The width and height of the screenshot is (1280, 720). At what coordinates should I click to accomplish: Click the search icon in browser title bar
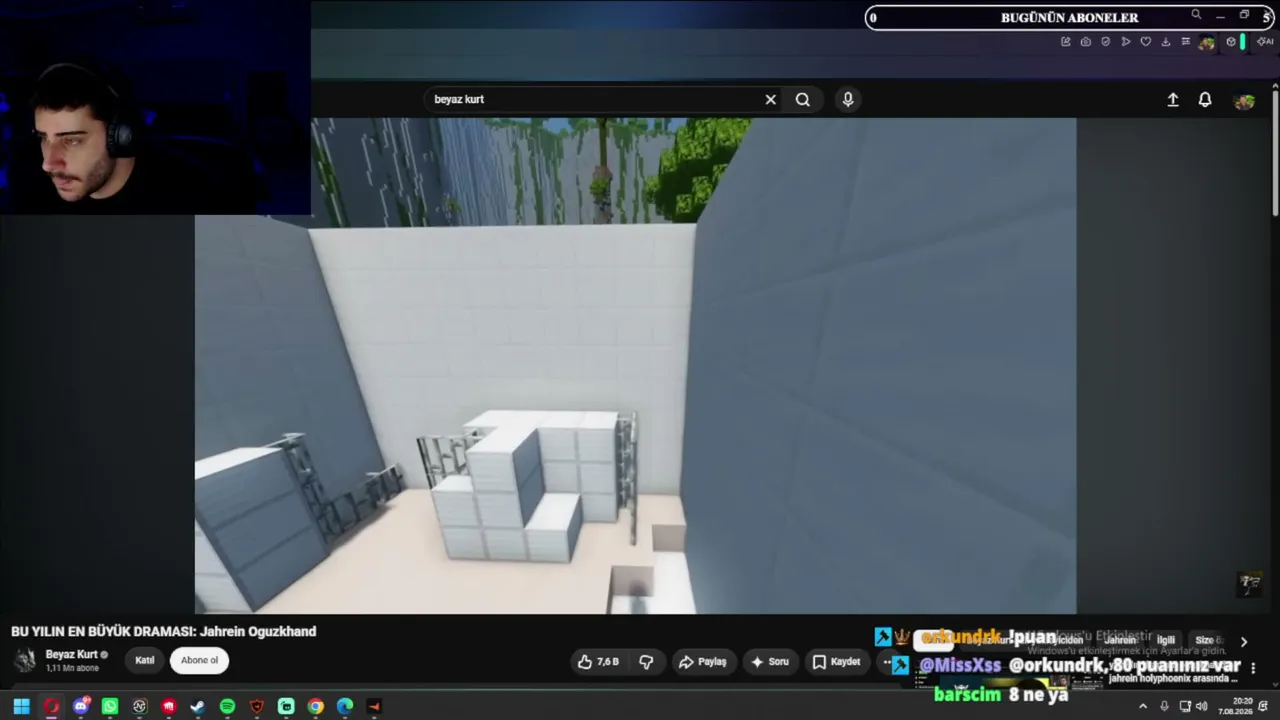[1196, 15]
